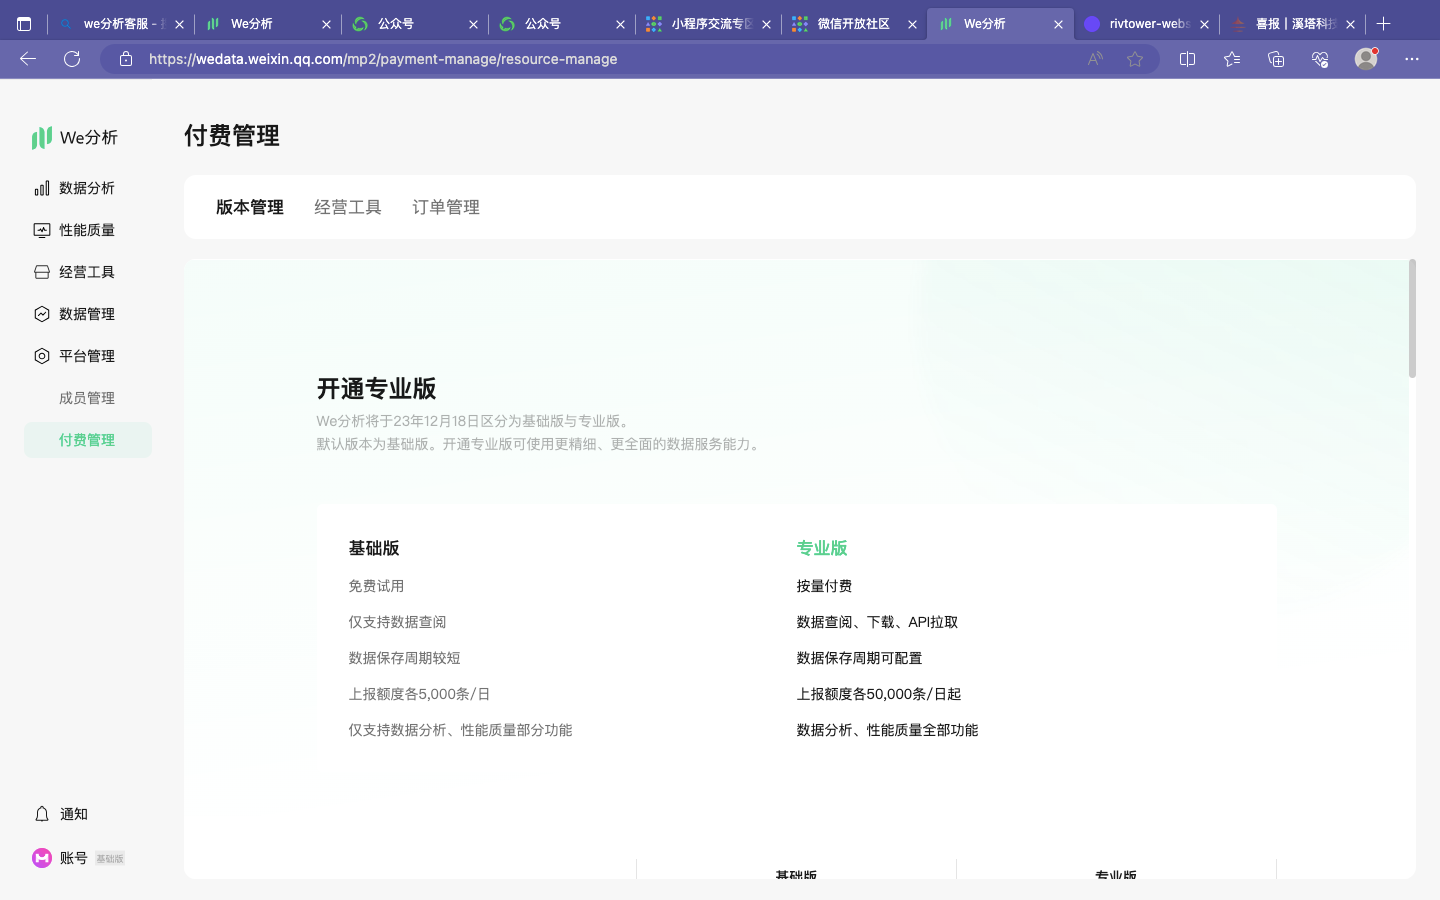Click the 通知 bell icon
This screenshot has width=1440, height=900.
point(42,814)
